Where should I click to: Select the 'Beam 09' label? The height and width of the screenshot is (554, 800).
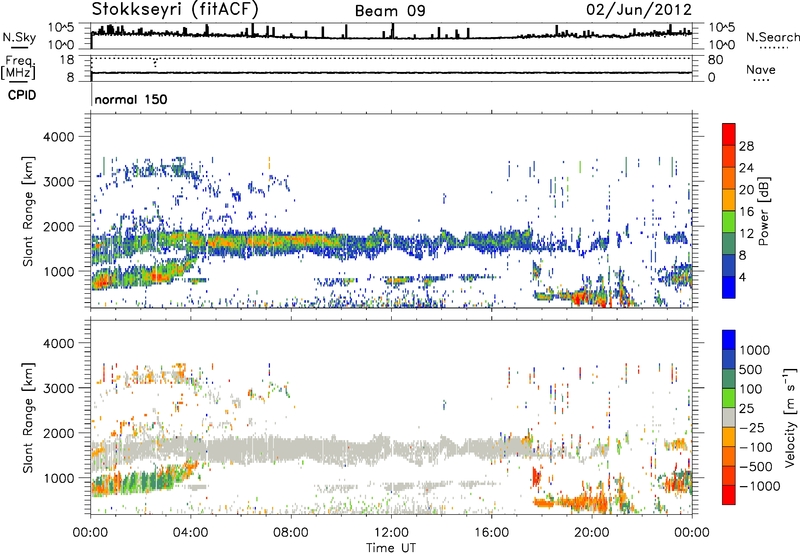coord(390,11)
